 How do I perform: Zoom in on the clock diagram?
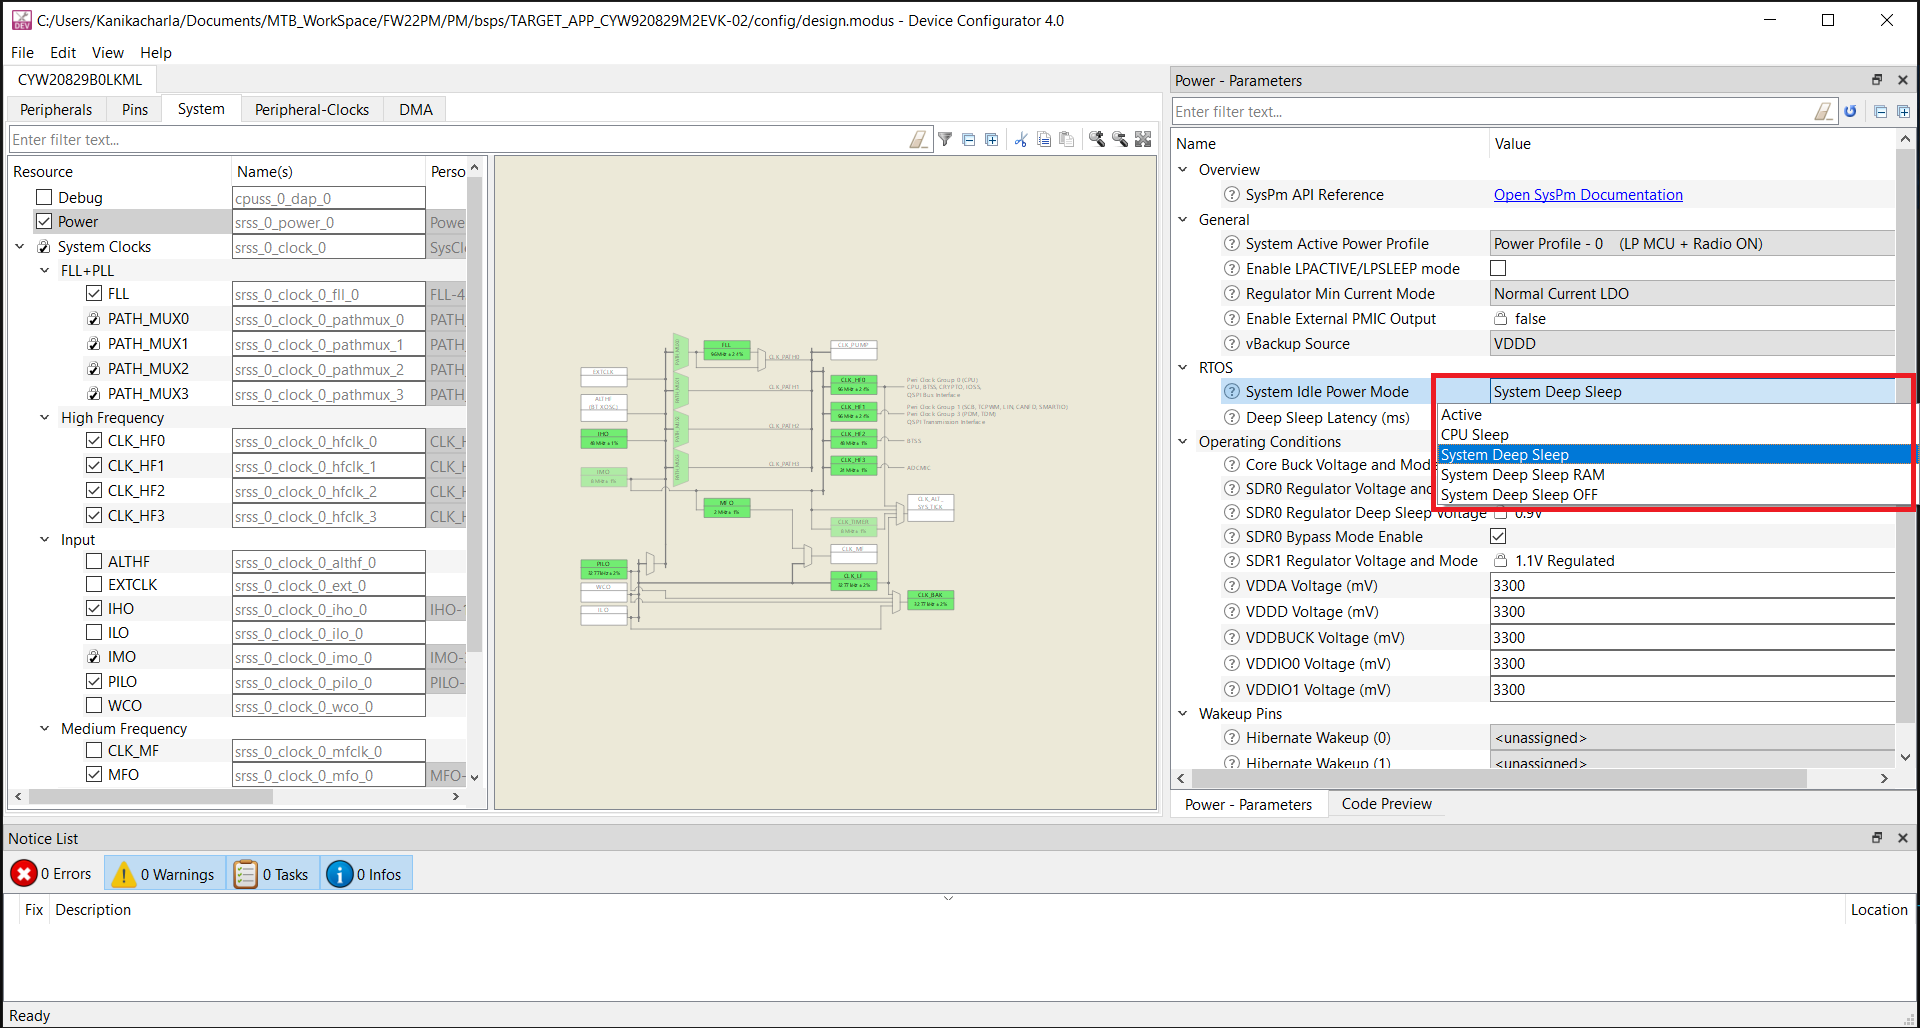click(1097, 140)
